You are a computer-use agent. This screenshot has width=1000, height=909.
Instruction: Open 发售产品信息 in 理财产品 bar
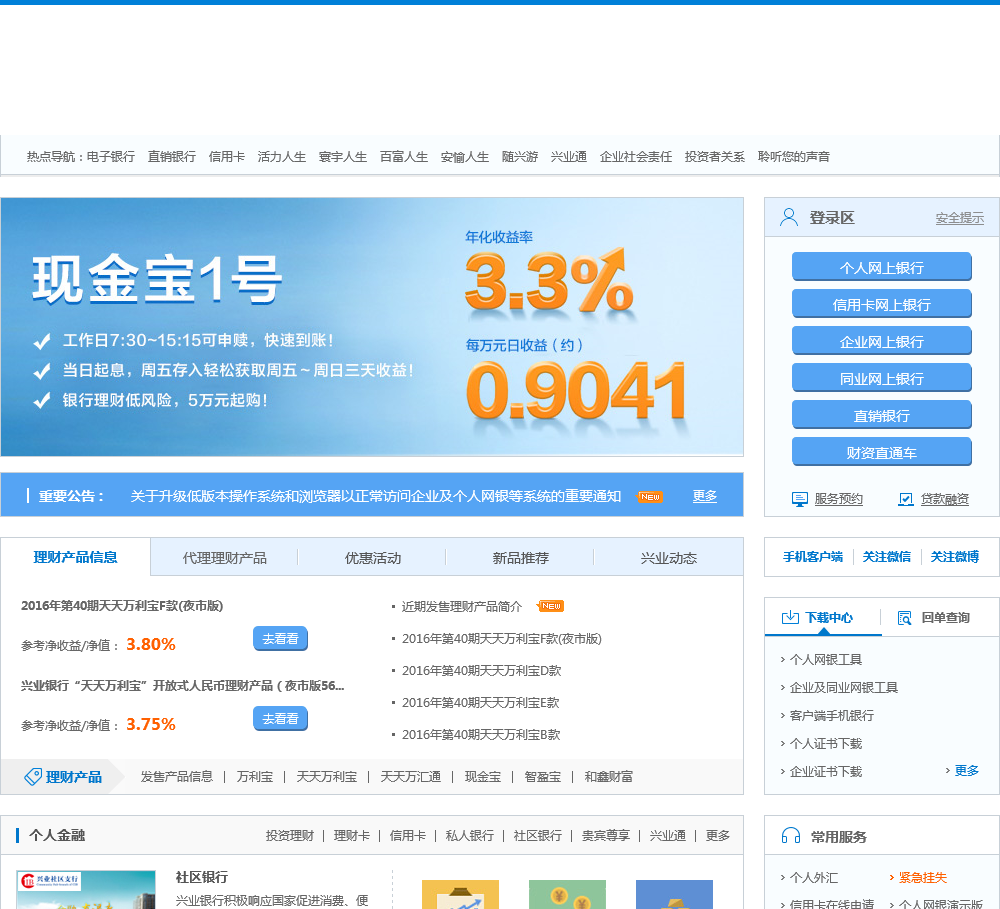tap(177, 776)
